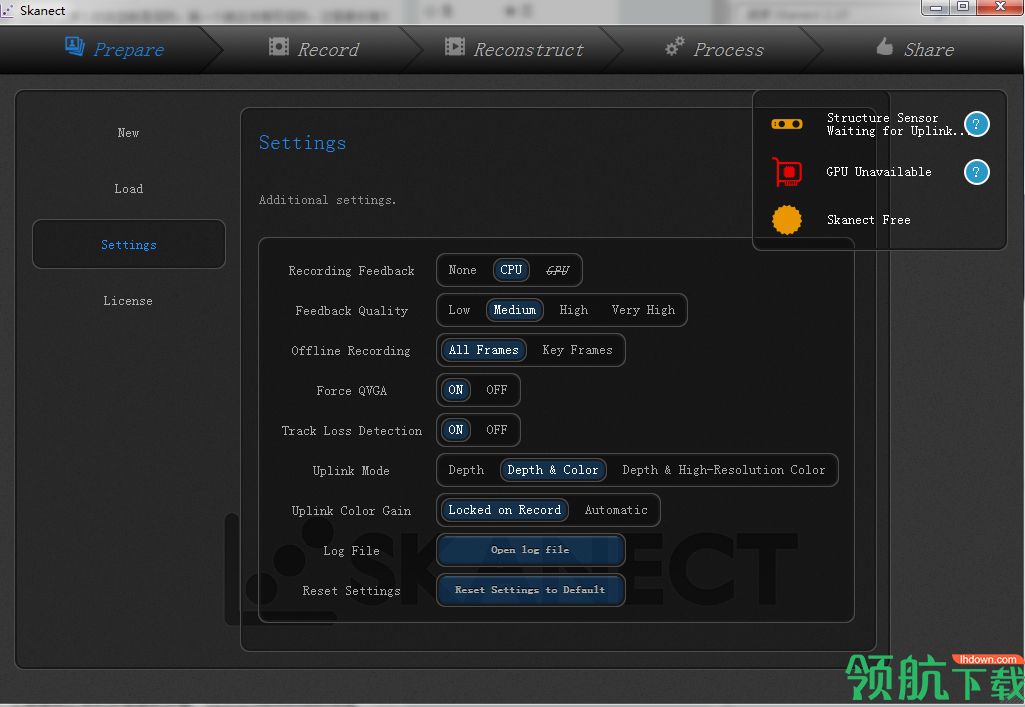Click the red GPU card icon

[x=787, y=172]
